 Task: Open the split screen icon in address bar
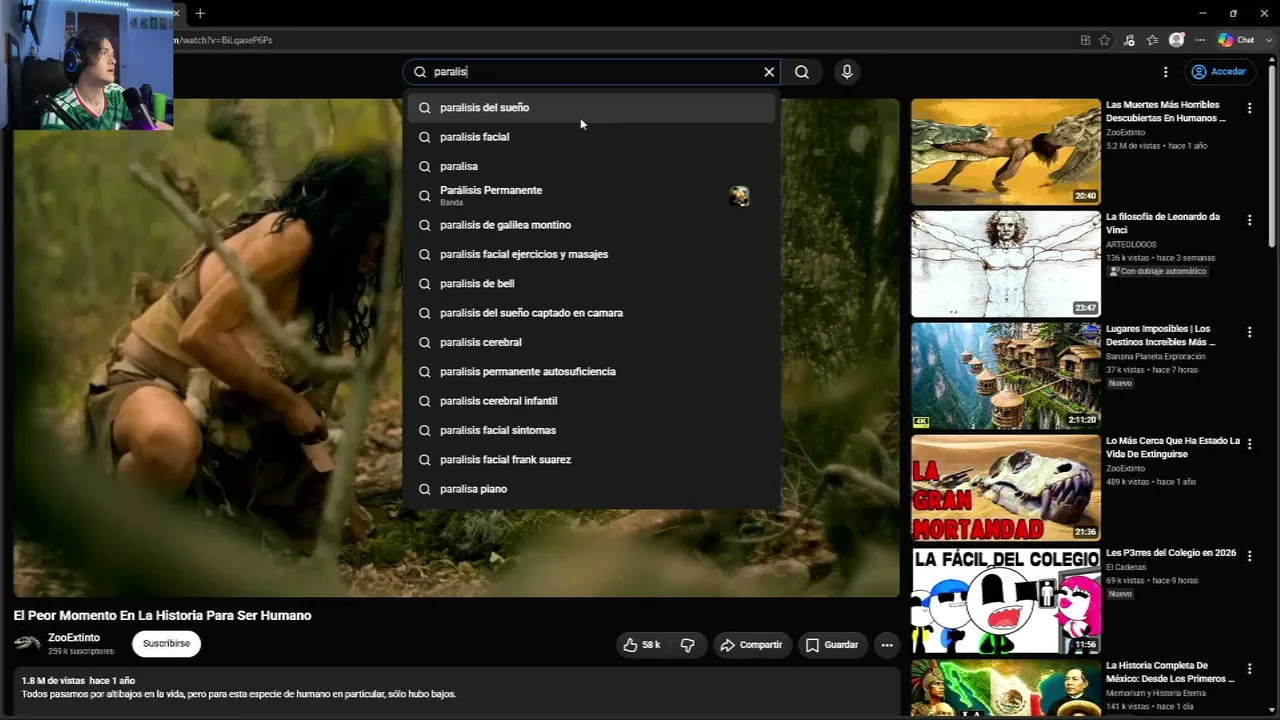pyautogui.click(x=1085, y=40)
